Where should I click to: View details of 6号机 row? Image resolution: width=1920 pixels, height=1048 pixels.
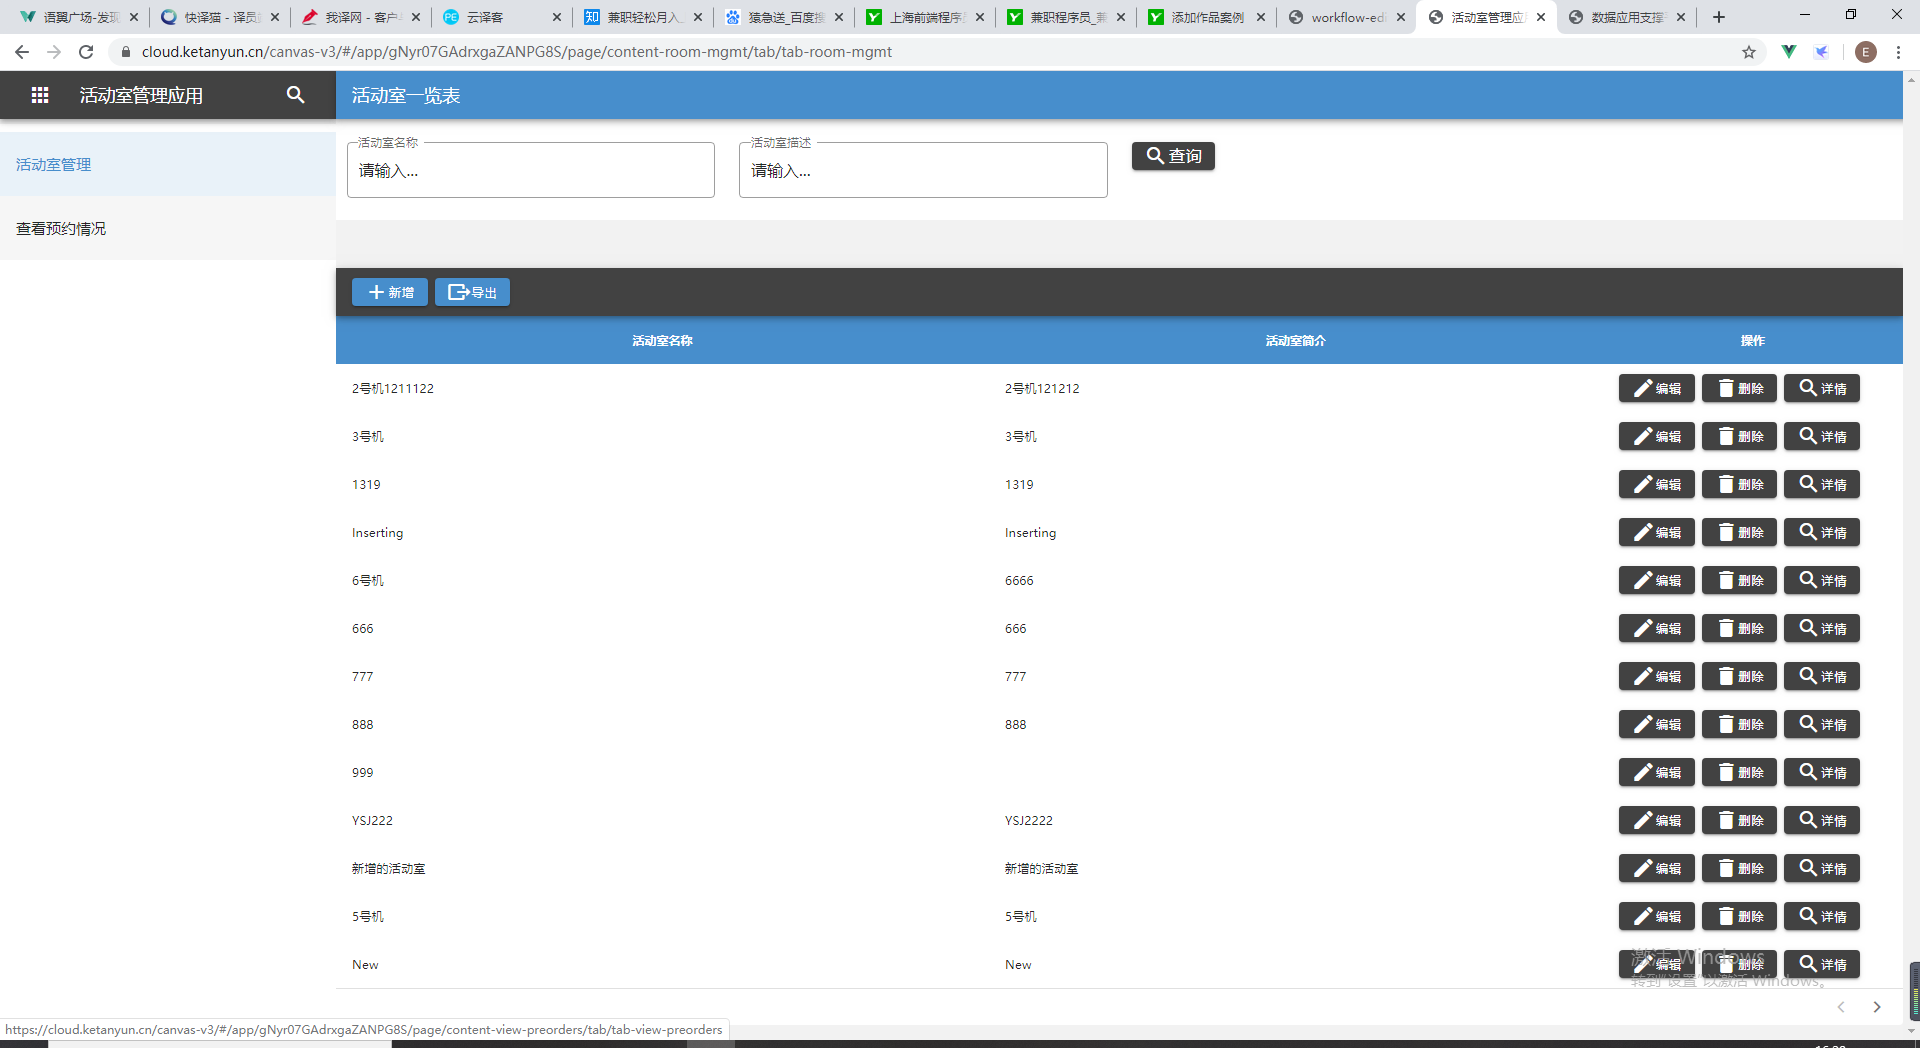(x=1822, y=580)
